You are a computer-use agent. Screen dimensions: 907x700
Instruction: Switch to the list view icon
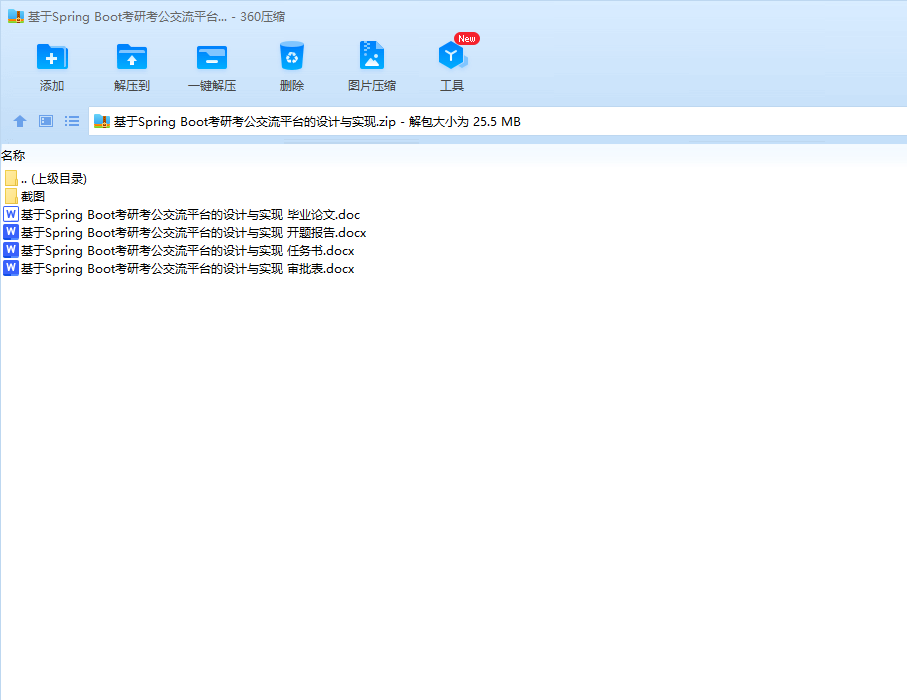72,121
